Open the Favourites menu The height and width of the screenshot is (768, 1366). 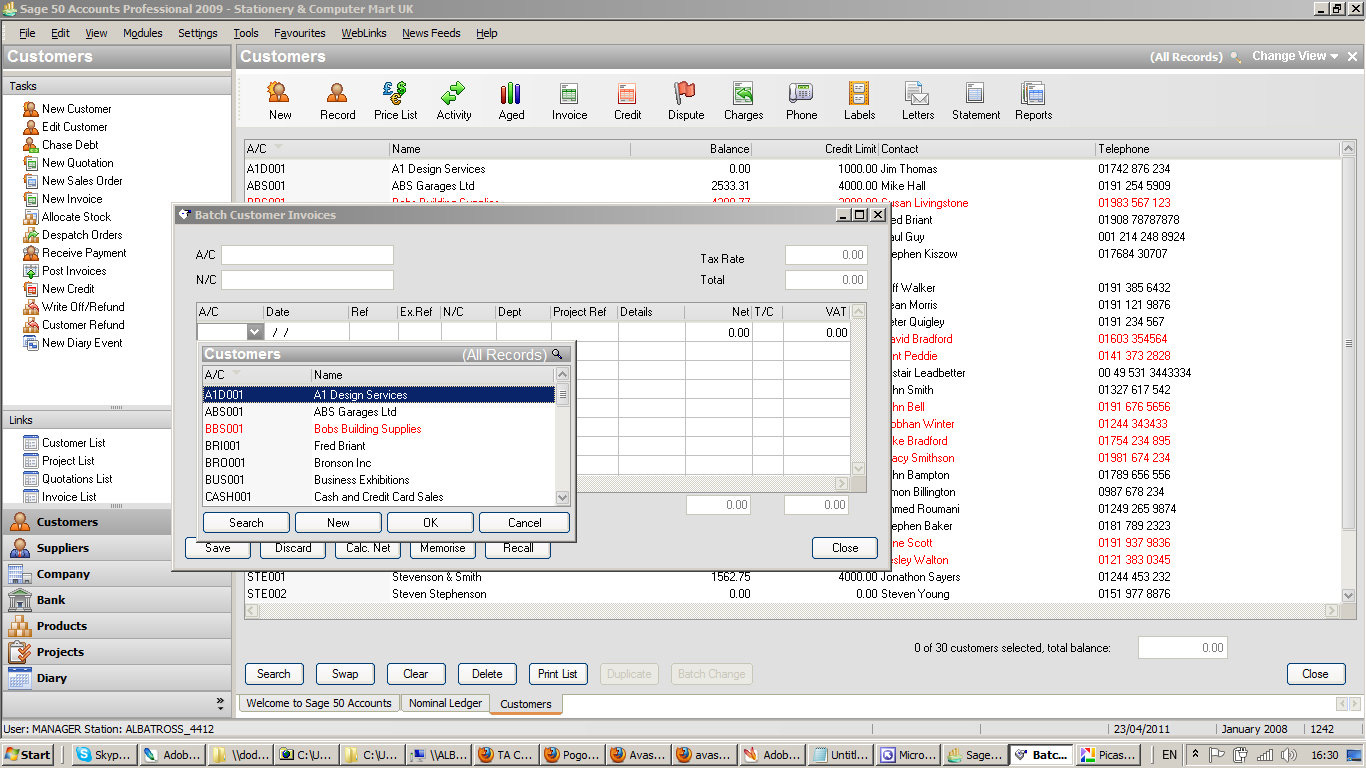coord(300,33)
